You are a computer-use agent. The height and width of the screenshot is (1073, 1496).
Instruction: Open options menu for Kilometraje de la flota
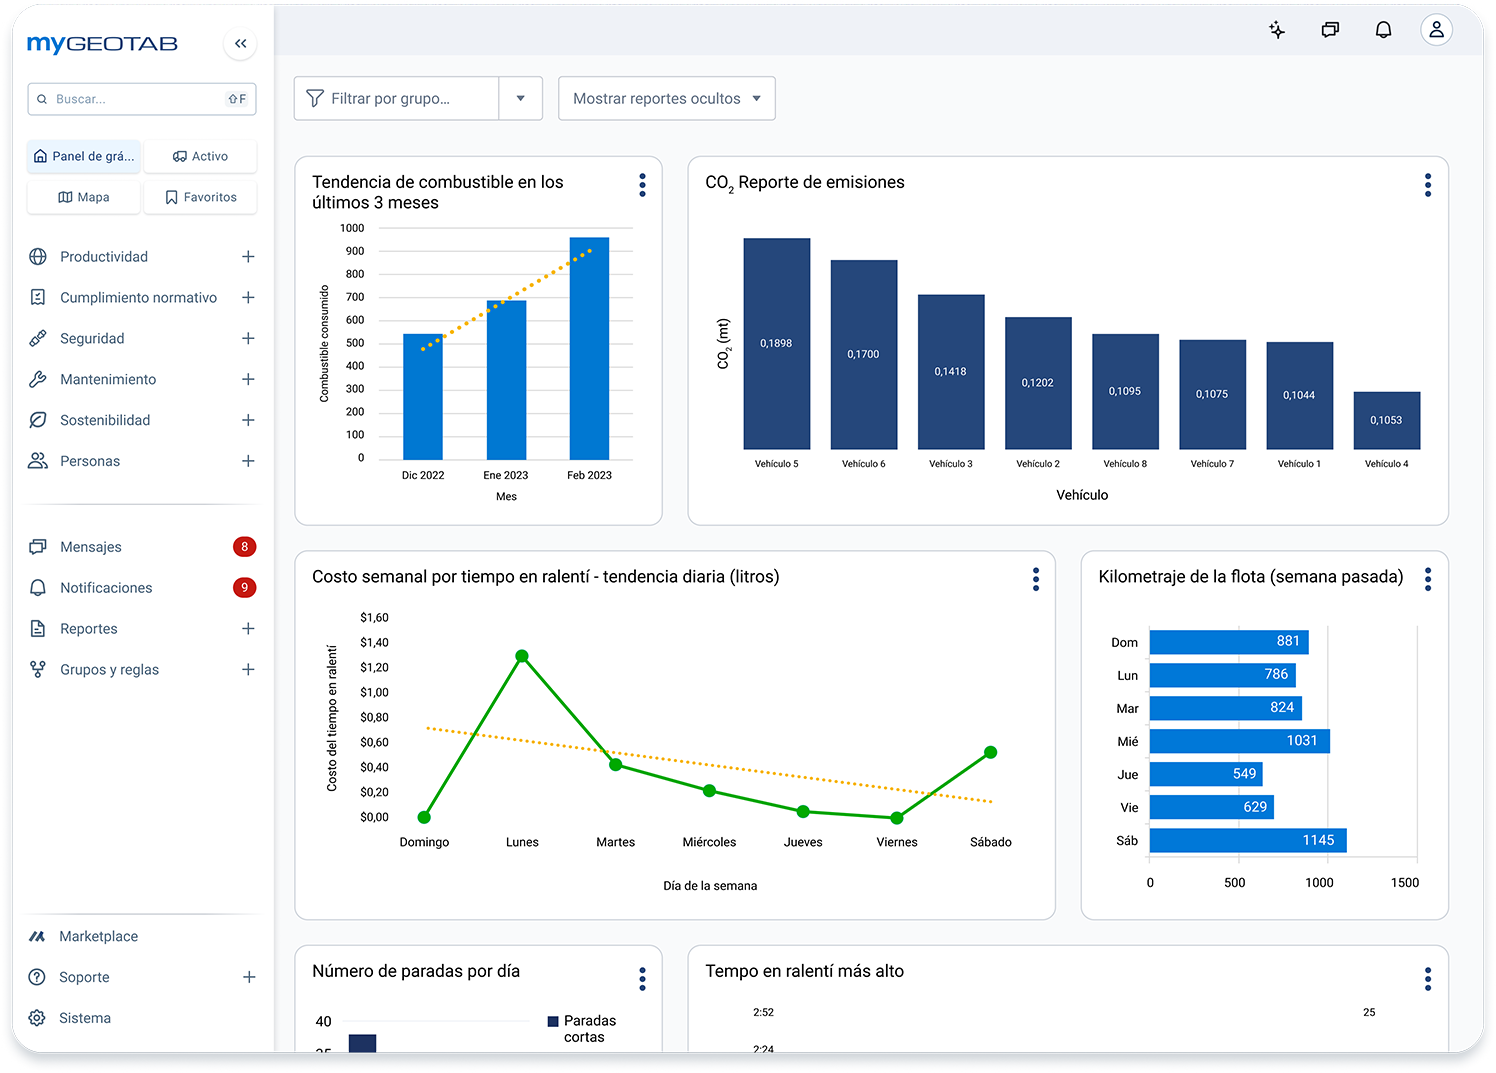pos(1427,579)
